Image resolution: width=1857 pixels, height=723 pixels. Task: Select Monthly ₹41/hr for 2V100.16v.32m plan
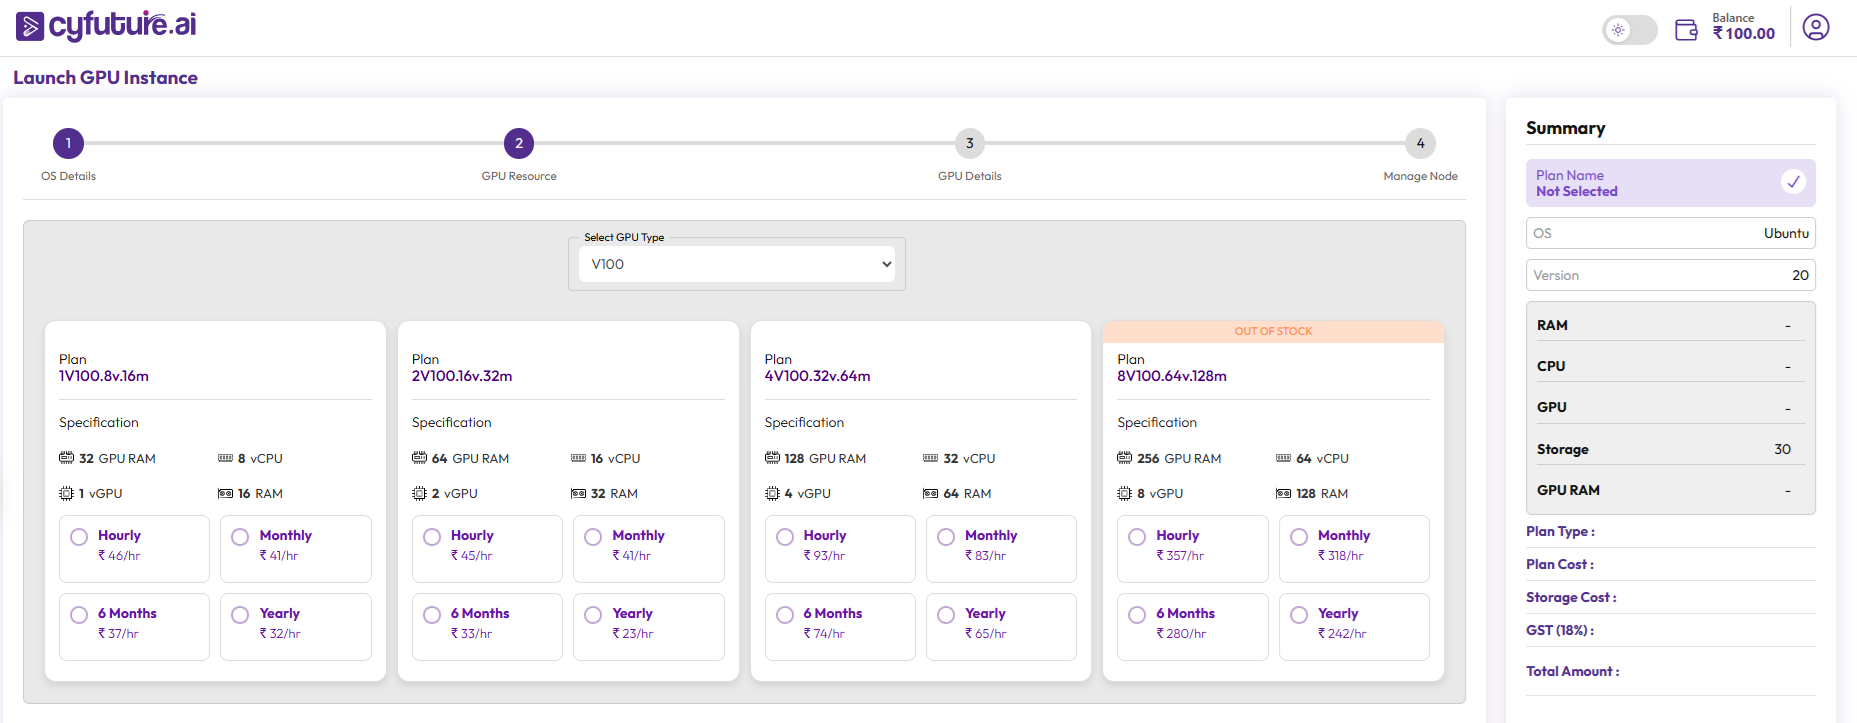[593, 537]
